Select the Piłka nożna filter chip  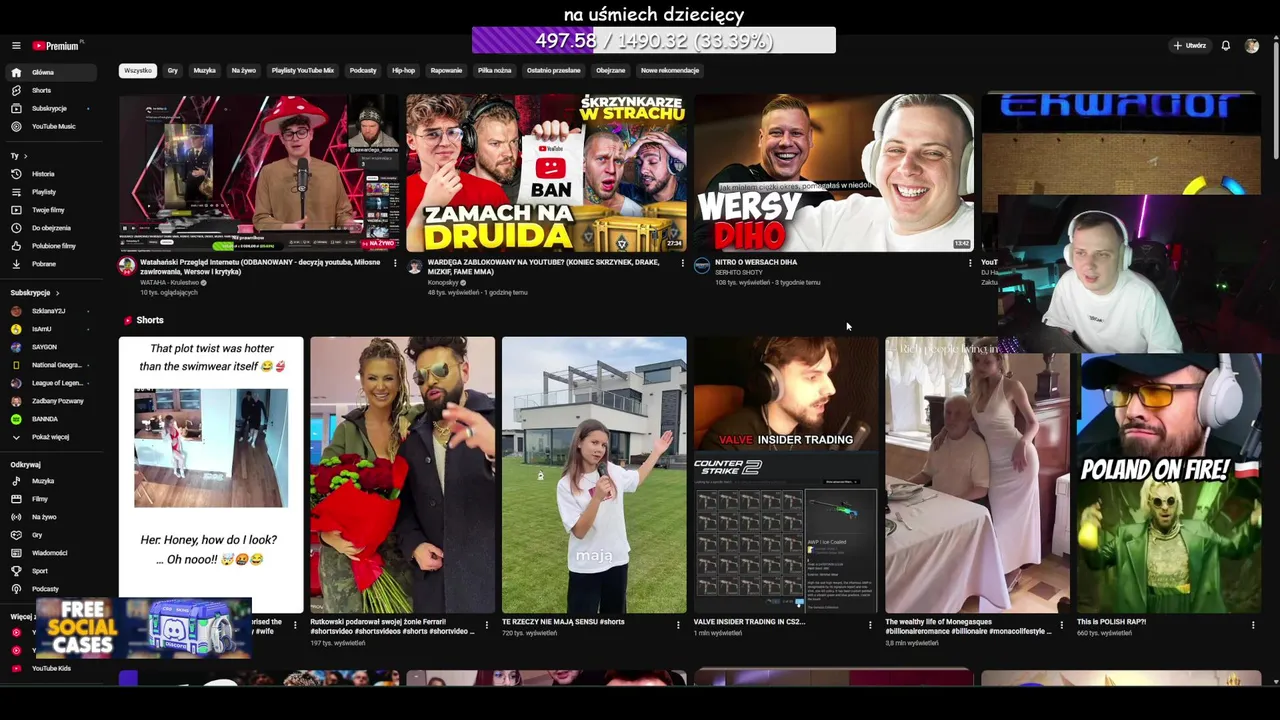coord(494,71)
